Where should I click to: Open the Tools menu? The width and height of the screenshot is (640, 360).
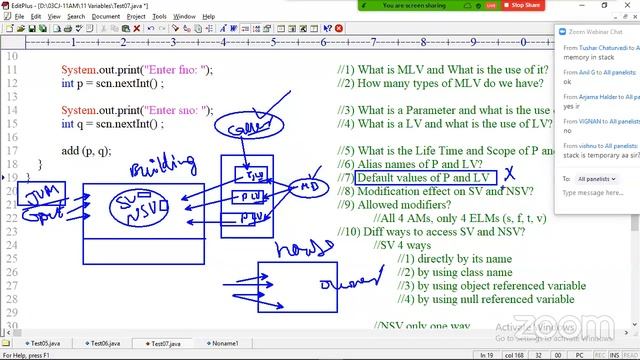click(159, 17)
